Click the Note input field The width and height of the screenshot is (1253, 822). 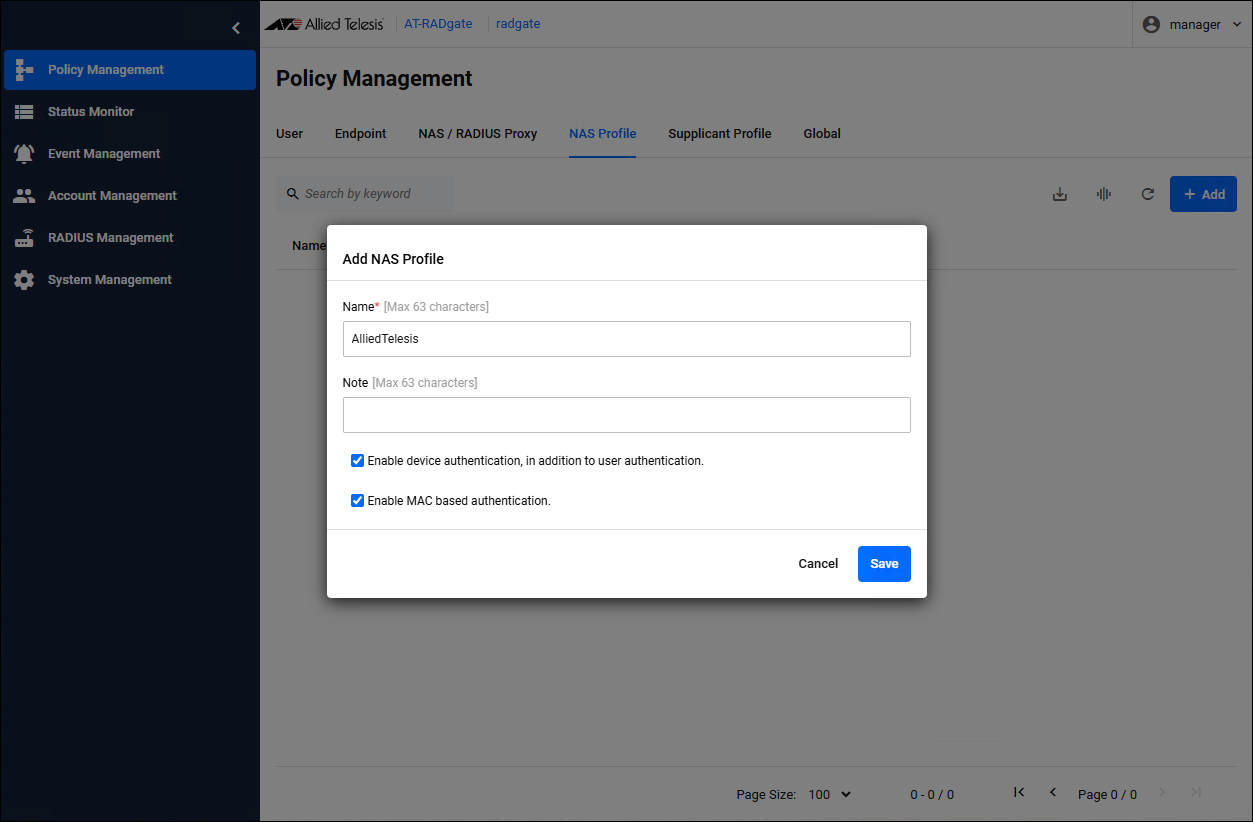click(626, 415)
